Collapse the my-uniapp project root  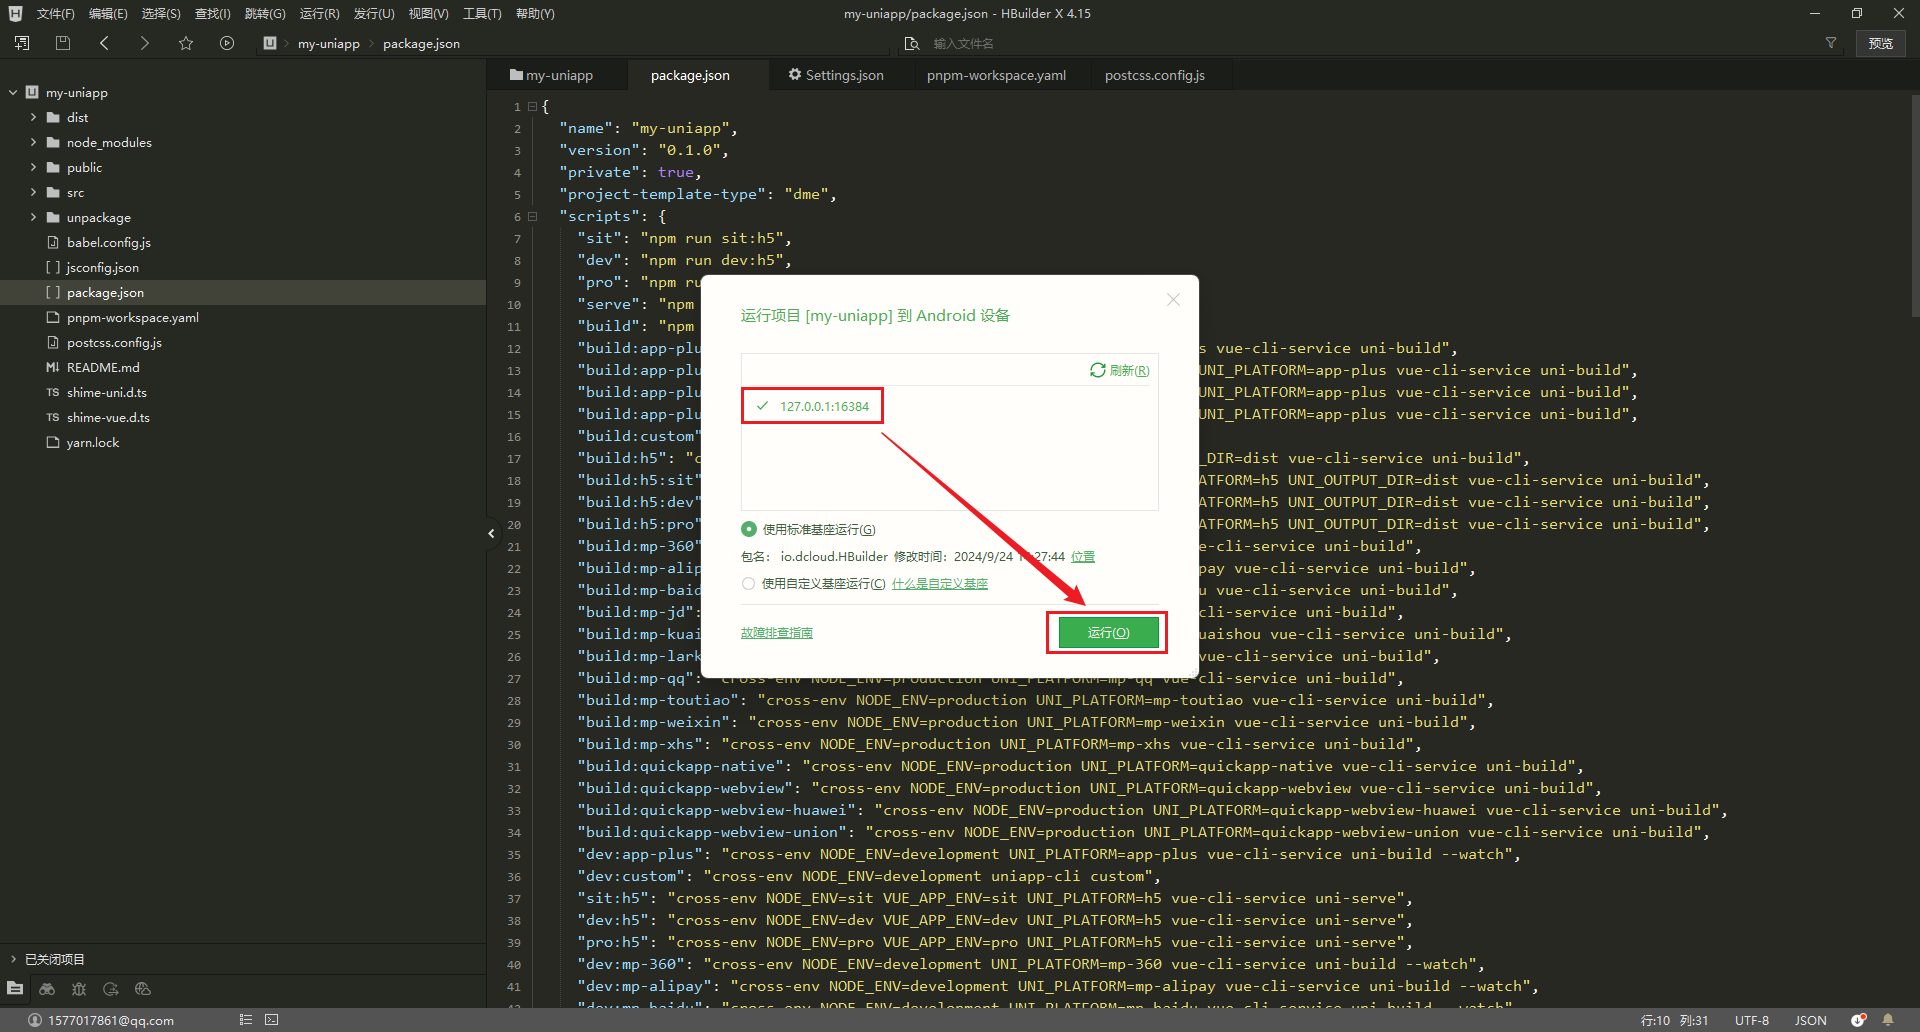point(13,93)
